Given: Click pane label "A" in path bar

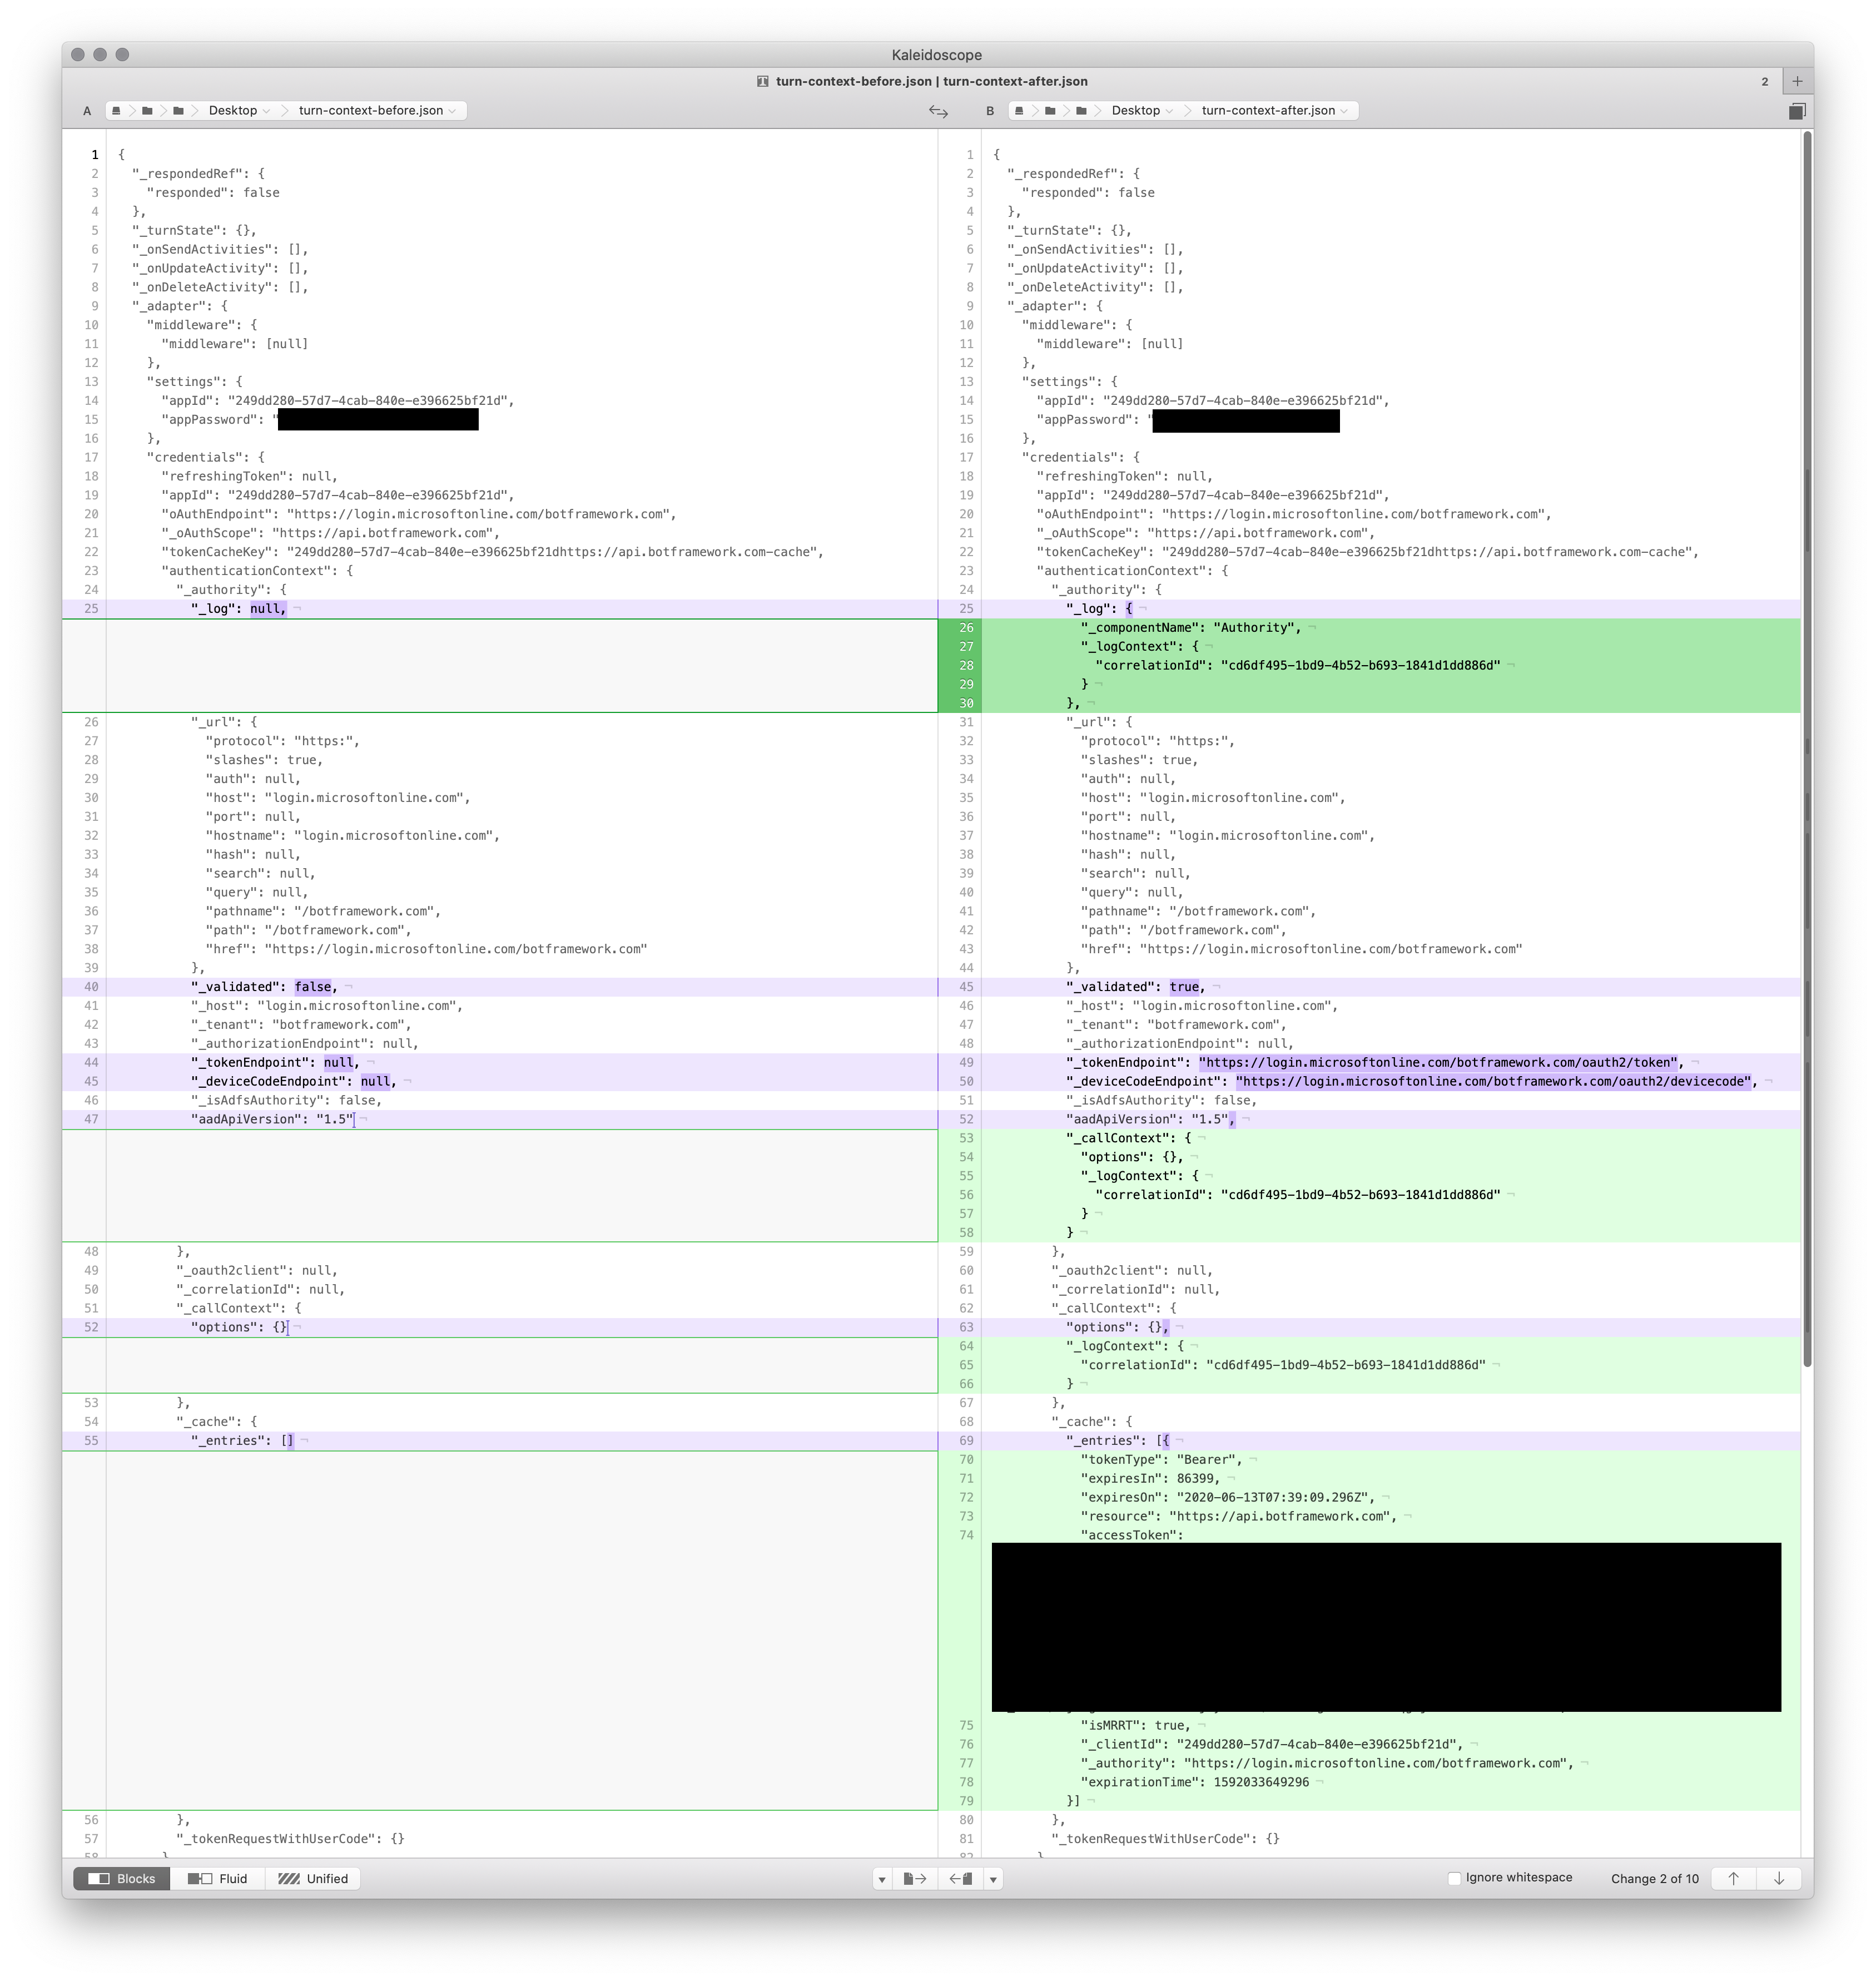Looking at the screenshot, I should pos(87,111).
